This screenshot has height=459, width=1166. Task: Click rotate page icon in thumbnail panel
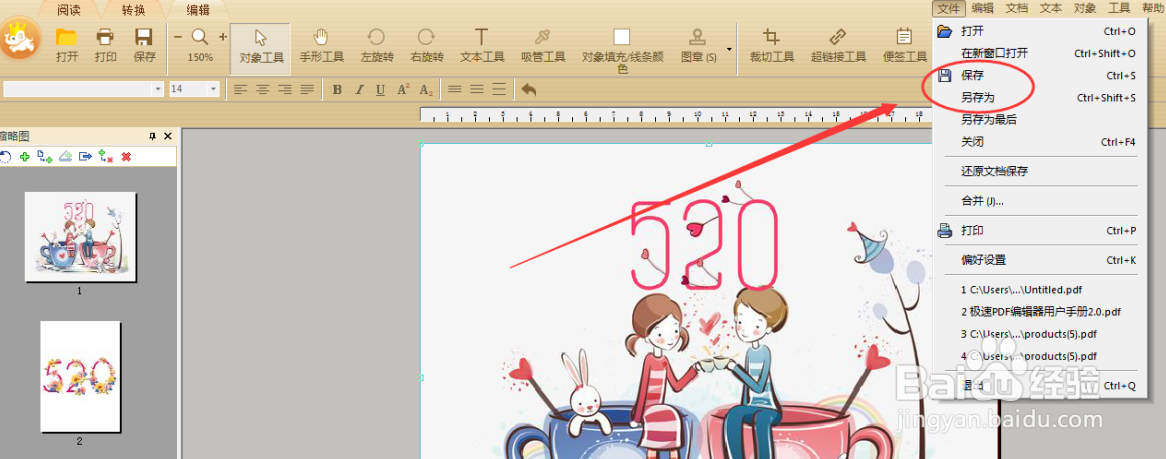pos(5,157)
